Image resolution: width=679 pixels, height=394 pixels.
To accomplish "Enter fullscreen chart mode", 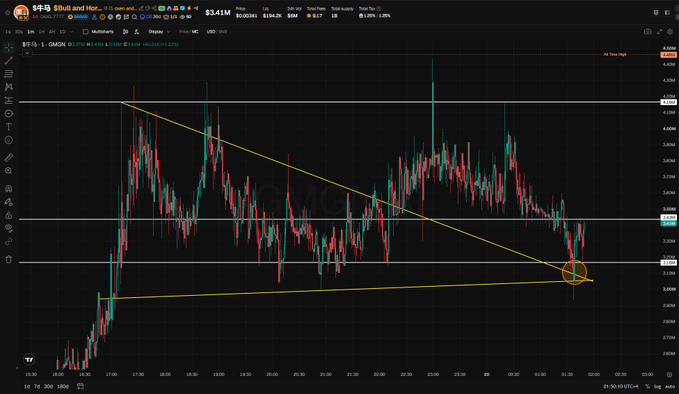I will click(659, 32).
